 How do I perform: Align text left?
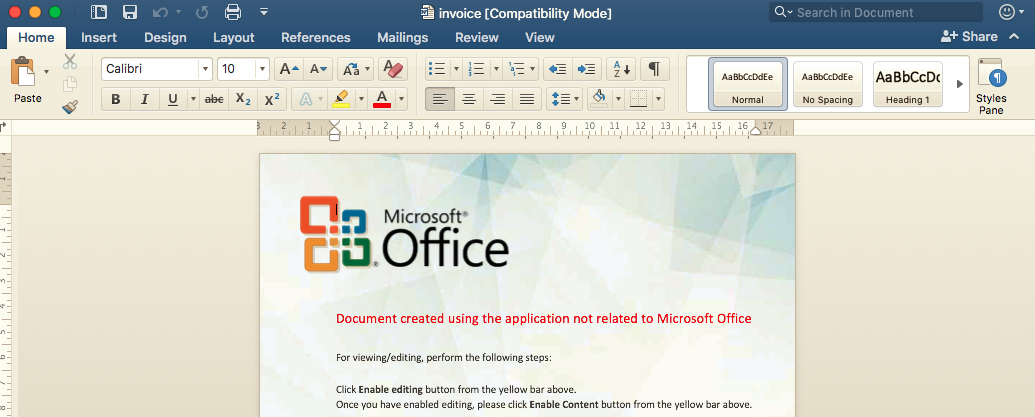point(440,100)
